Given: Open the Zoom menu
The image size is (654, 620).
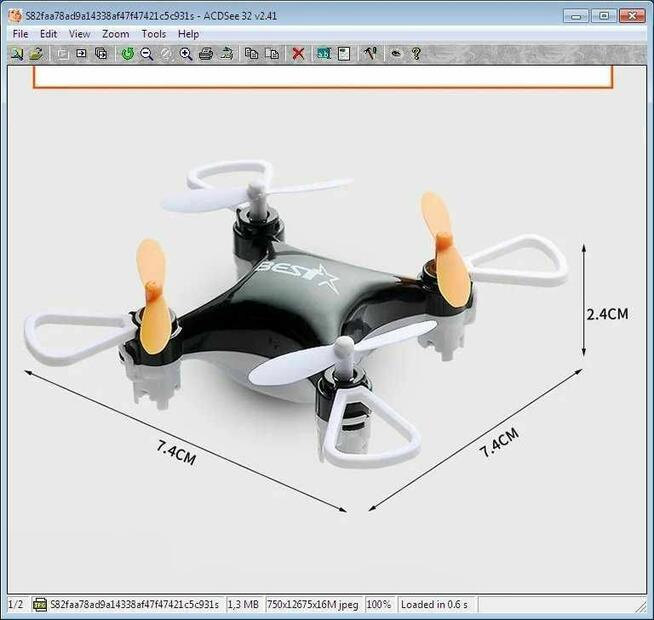Looking at the screenshot, I should tap(116, 34).
